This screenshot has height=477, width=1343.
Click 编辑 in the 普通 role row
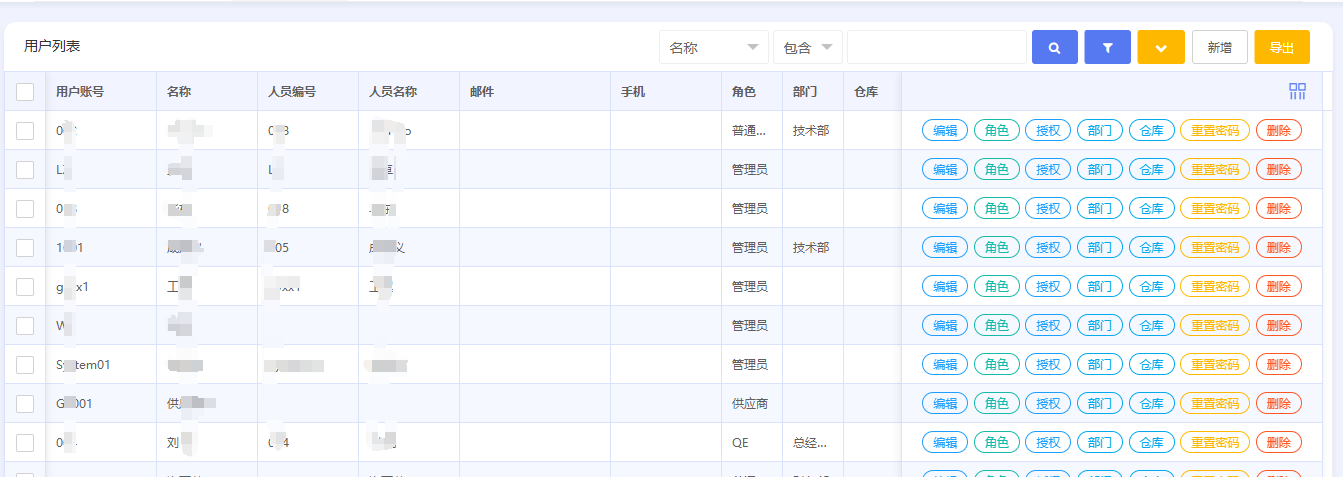click(x=945, y=130)
